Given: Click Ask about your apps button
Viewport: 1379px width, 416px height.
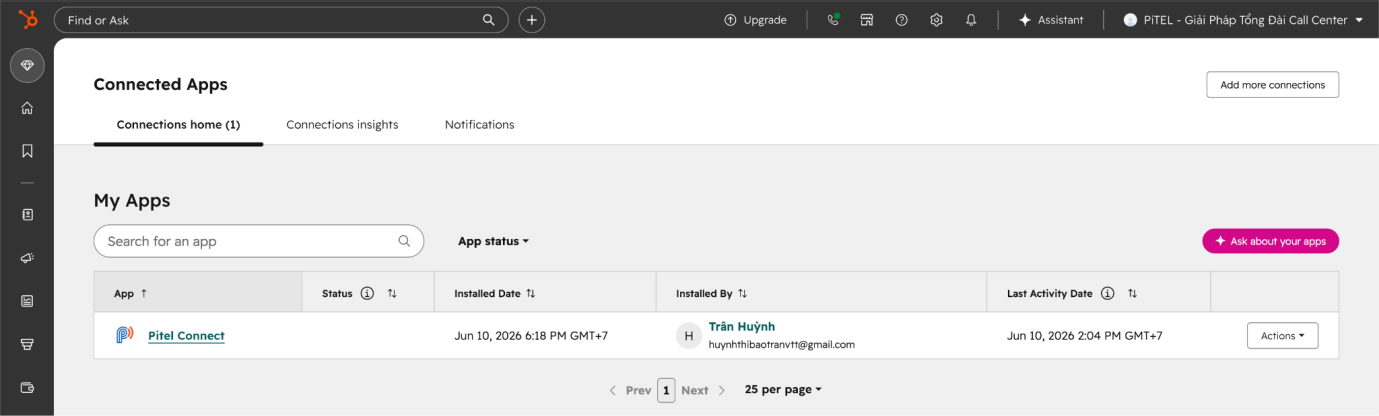Looking at the screenshot, I should pos(1270,241).
